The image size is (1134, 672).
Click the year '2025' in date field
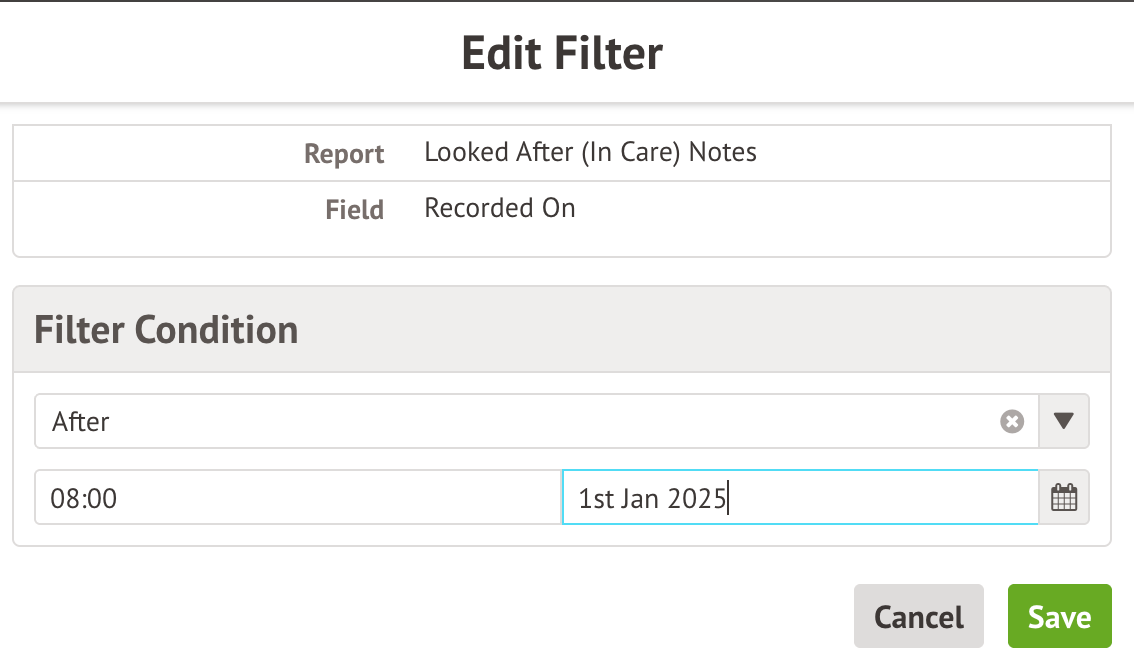(x=696, y=498)
